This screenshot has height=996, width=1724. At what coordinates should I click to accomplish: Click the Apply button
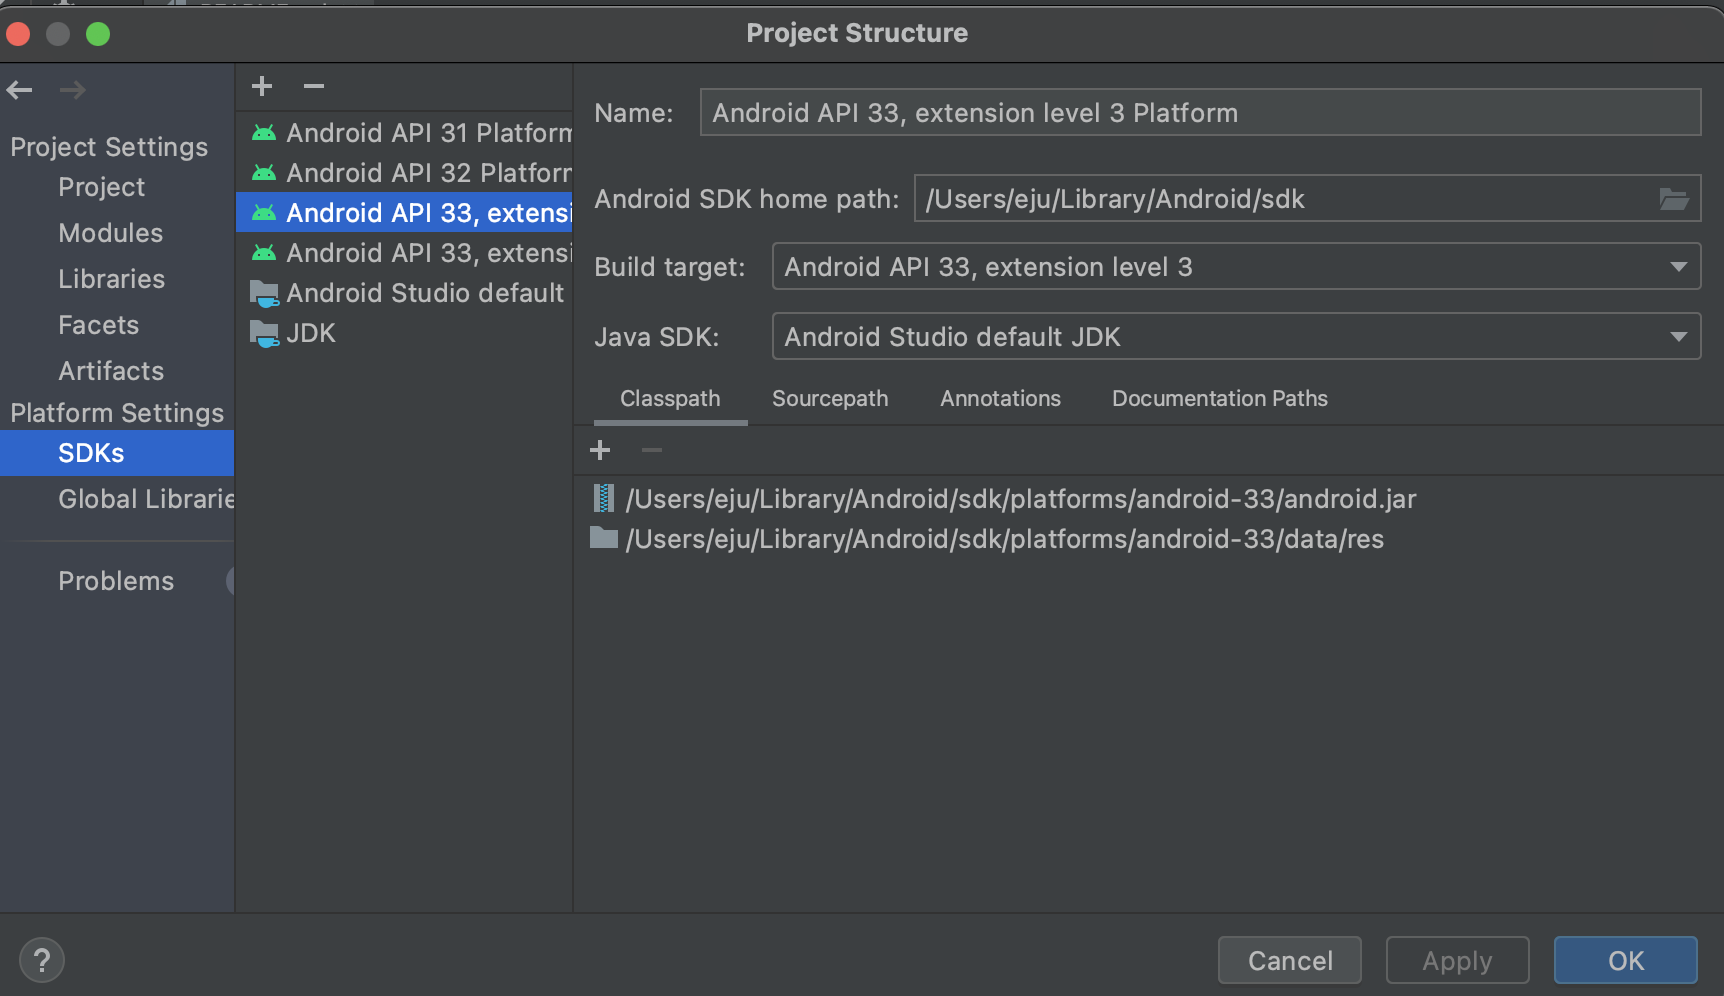pyautogui.click(x=1458, y=961)
